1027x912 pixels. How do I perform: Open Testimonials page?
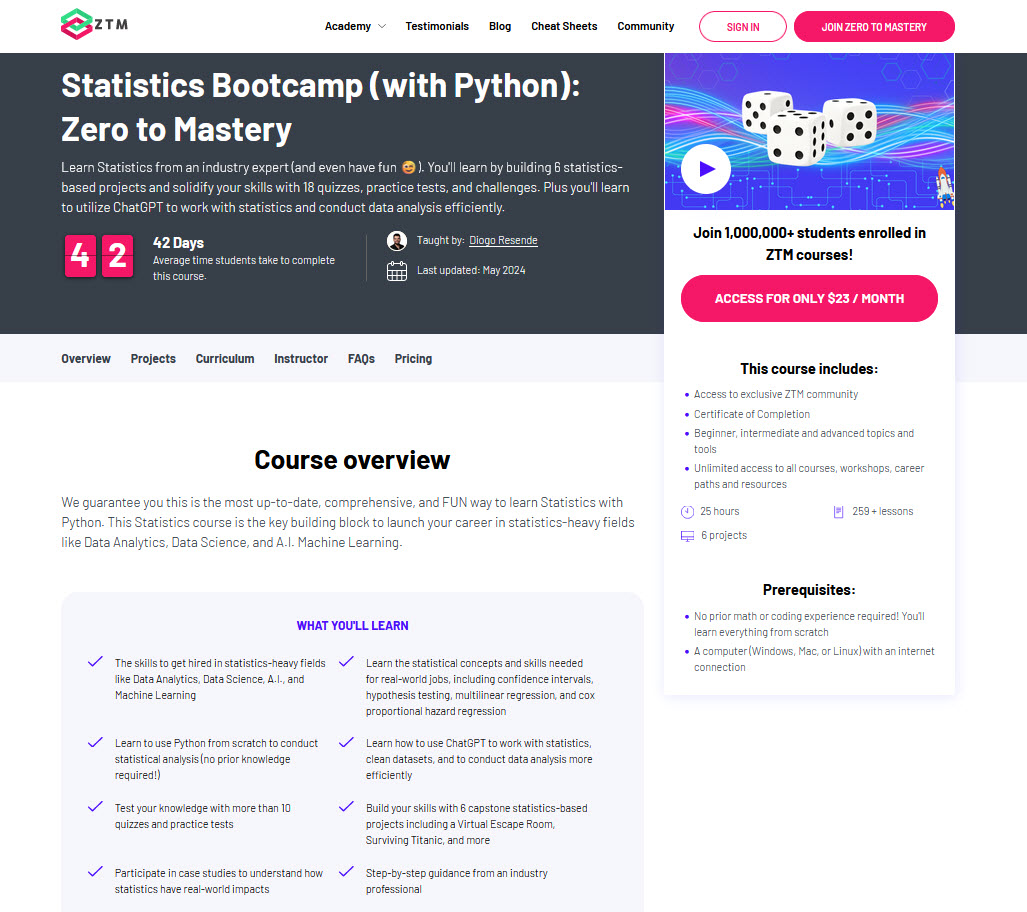[437, 26]
